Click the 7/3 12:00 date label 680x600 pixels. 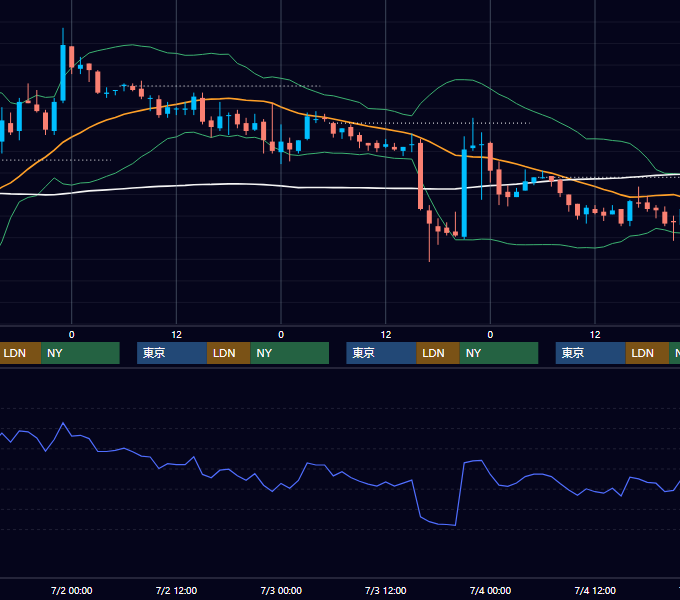point(386,590)
